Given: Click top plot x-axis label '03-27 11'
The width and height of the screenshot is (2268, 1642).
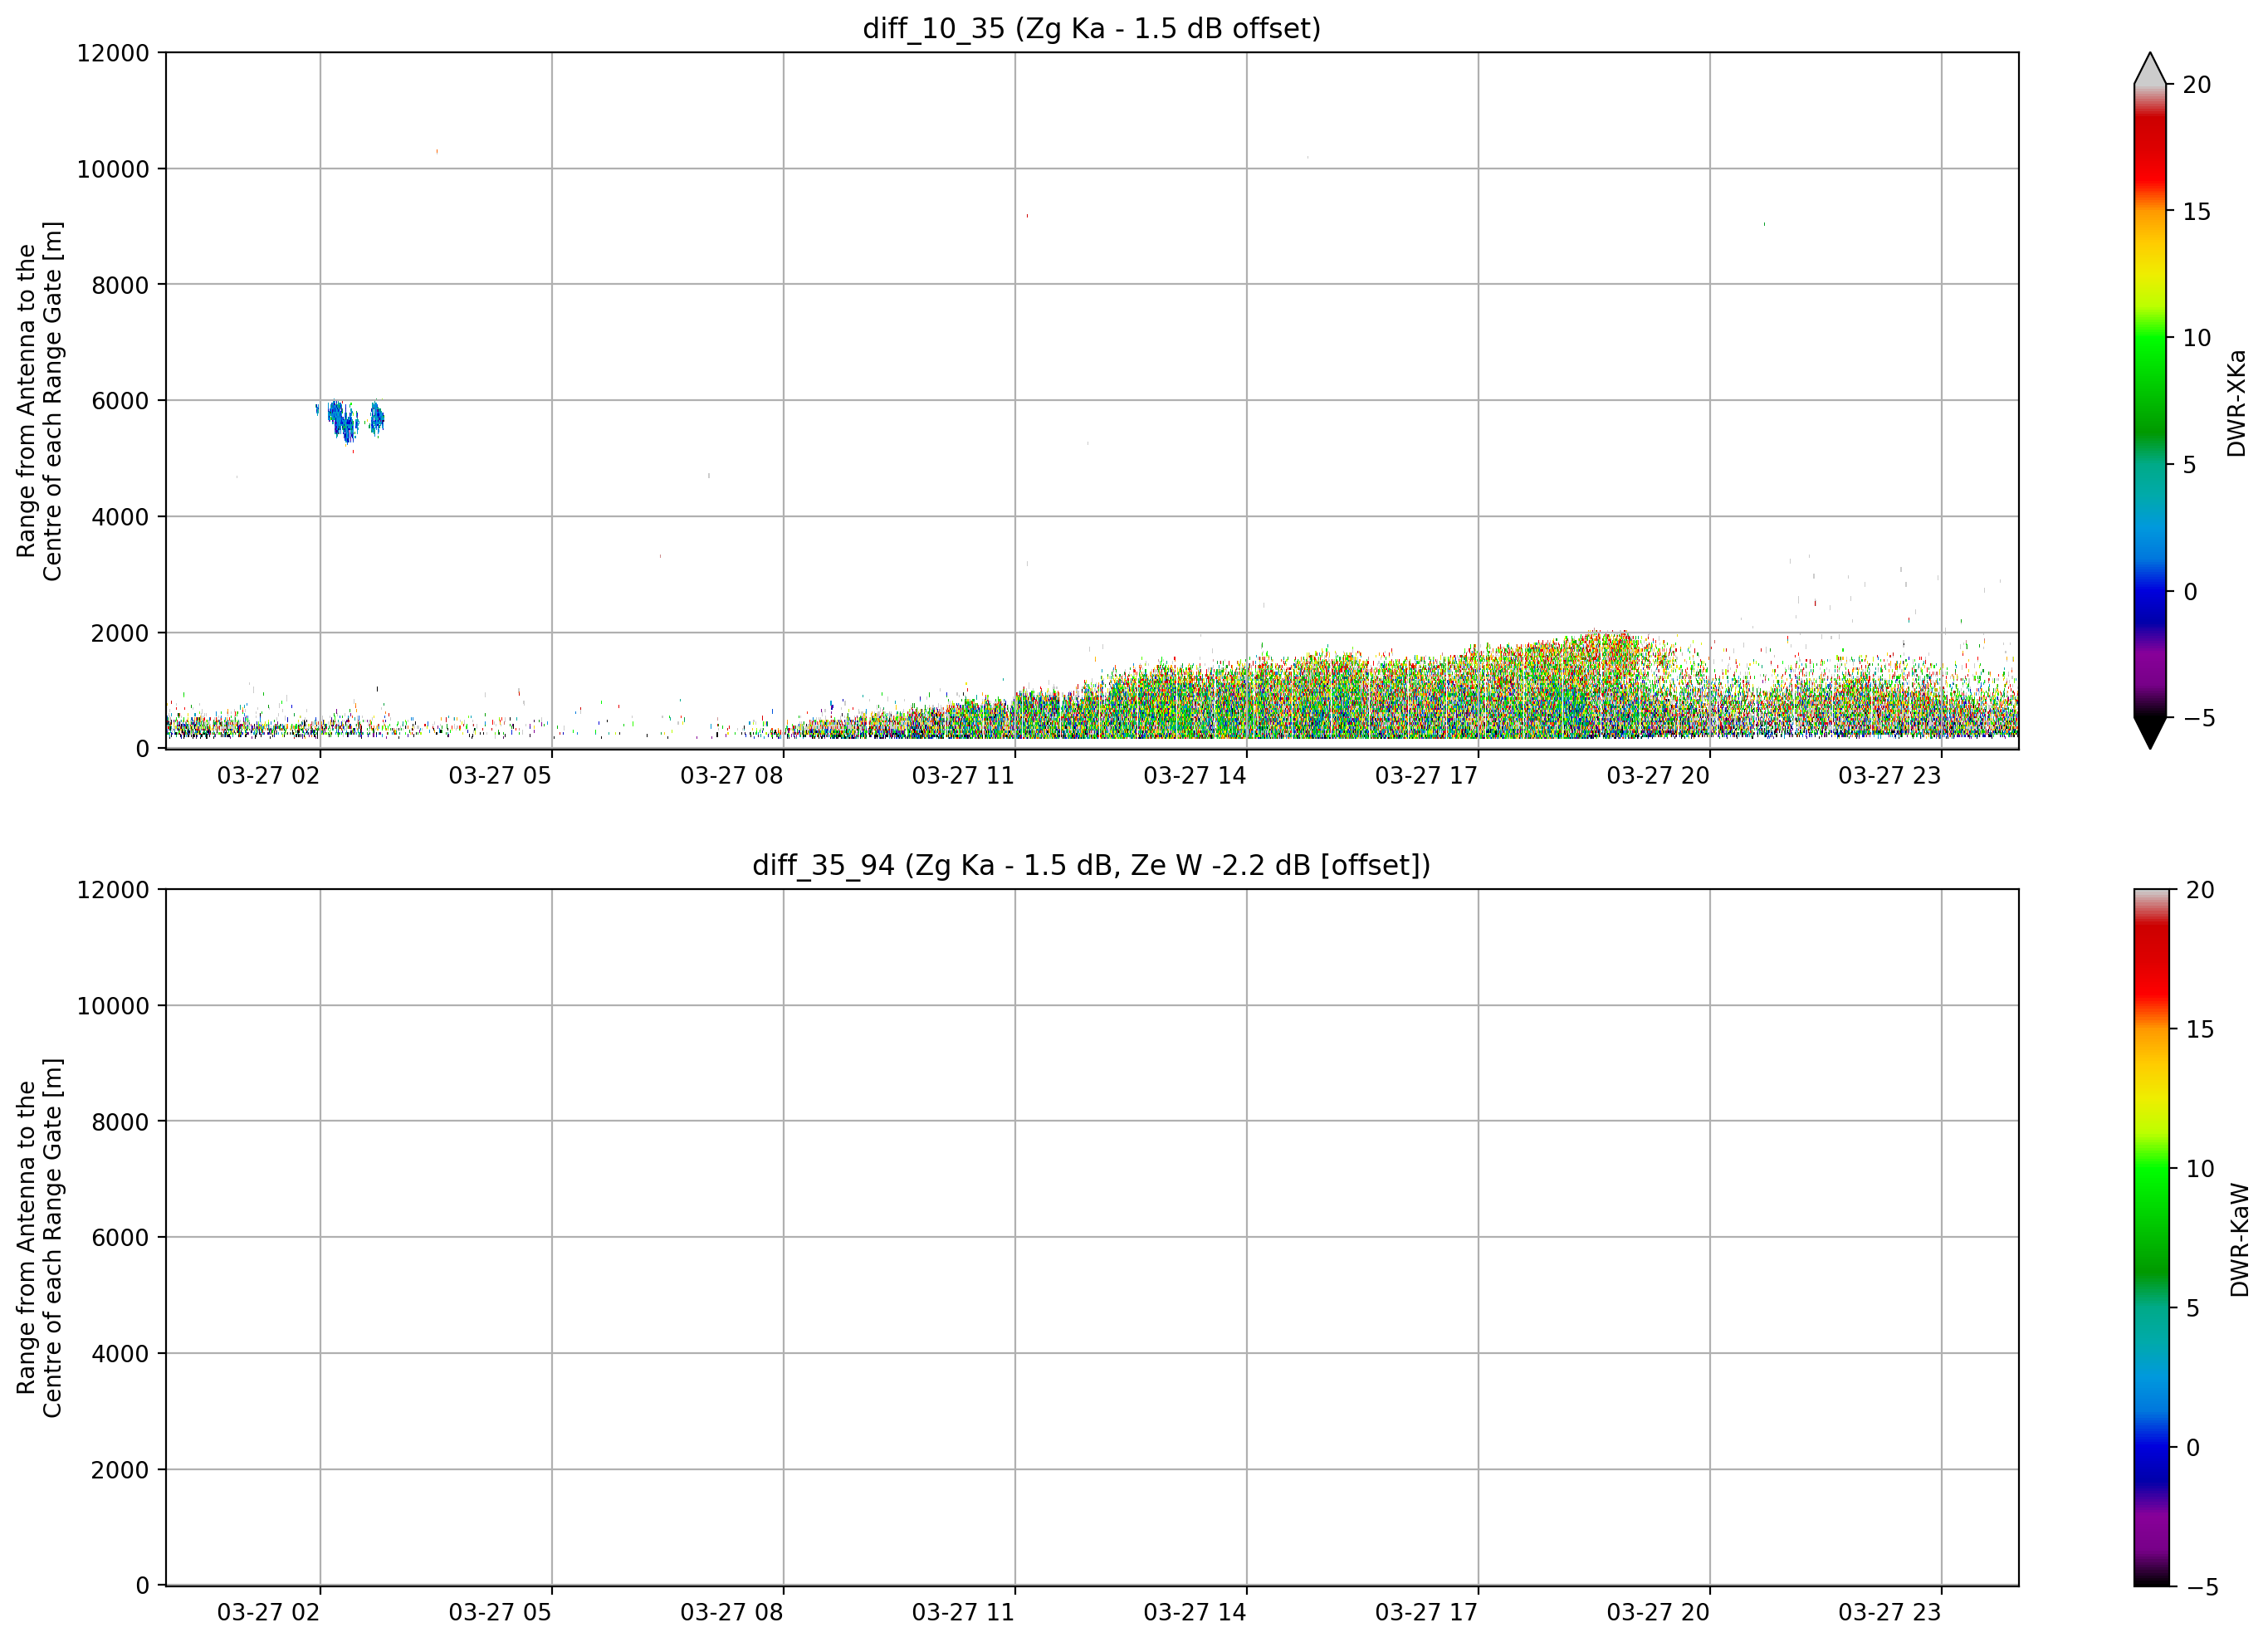Looking at the screenshot, I should pyautogui.click(x=963, y=776).
